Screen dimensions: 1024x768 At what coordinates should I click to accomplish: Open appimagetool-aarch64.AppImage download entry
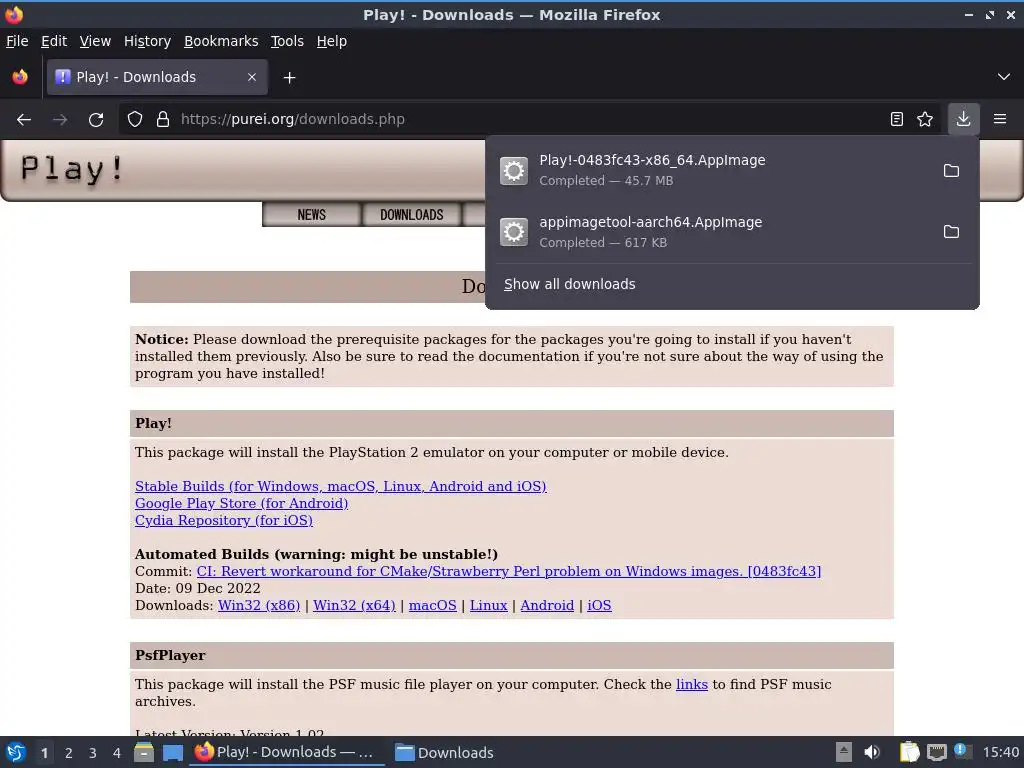(712, 232)
